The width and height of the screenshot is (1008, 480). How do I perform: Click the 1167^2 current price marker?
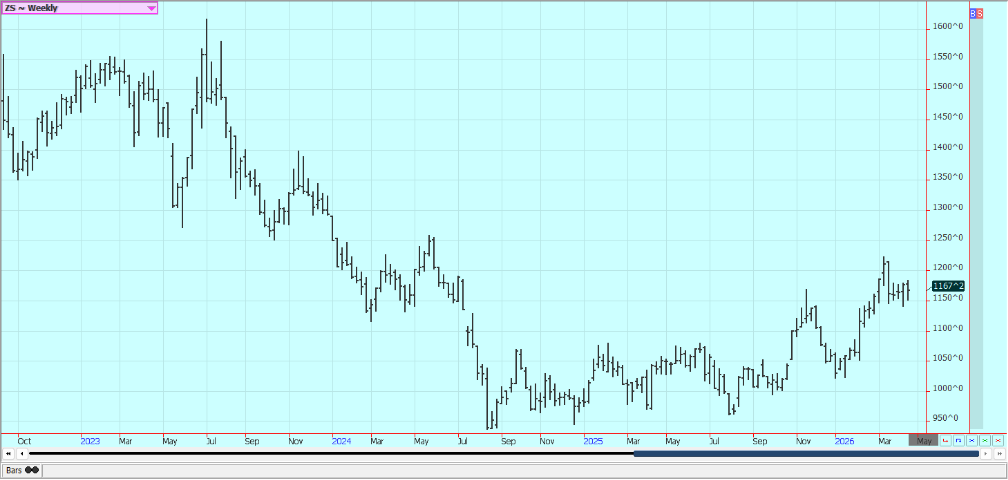point(947,286)
